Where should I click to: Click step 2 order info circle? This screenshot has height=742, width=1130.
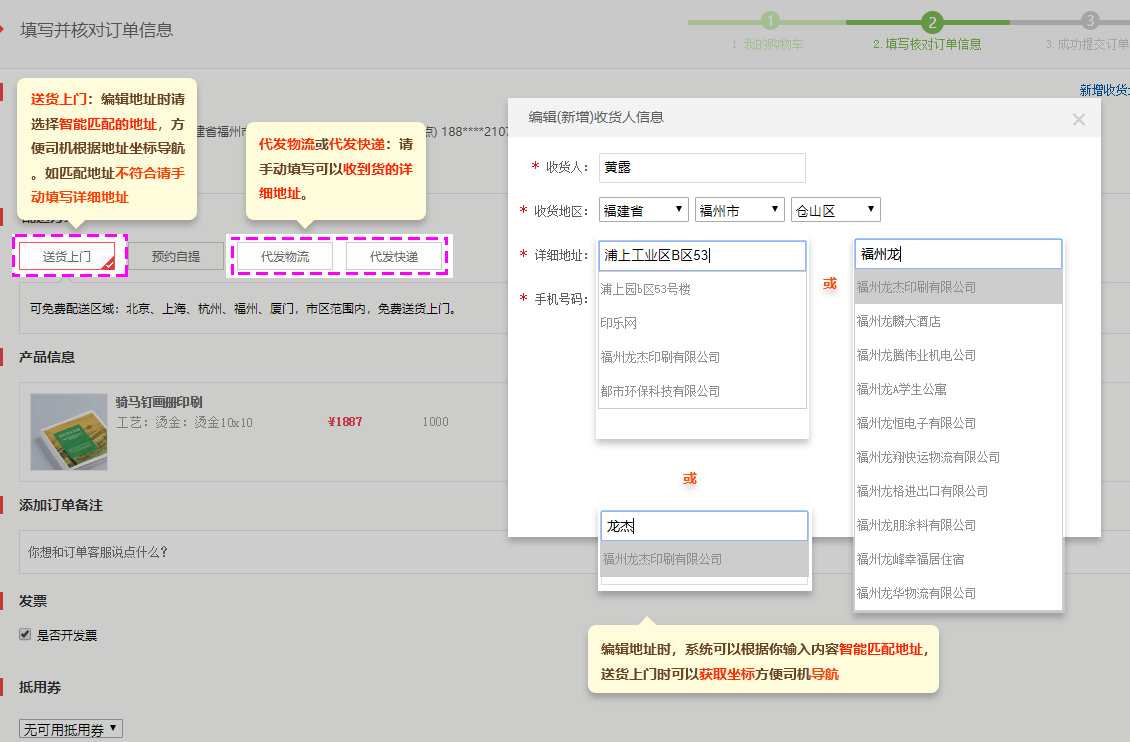pos(932,22)
